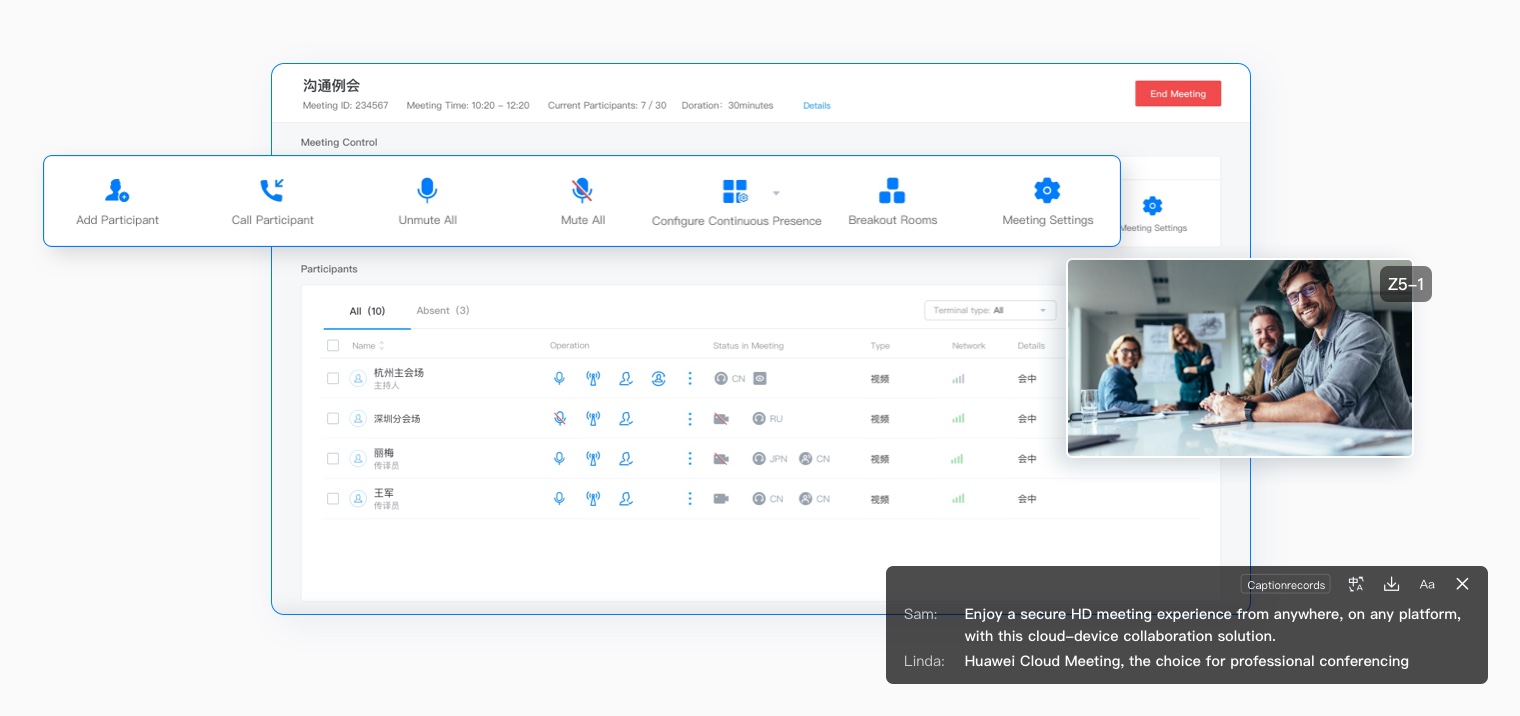Click the Z5-1 video thumbnail
The height and width of the screenshot is (716, 1520).
click(1239, 358)
